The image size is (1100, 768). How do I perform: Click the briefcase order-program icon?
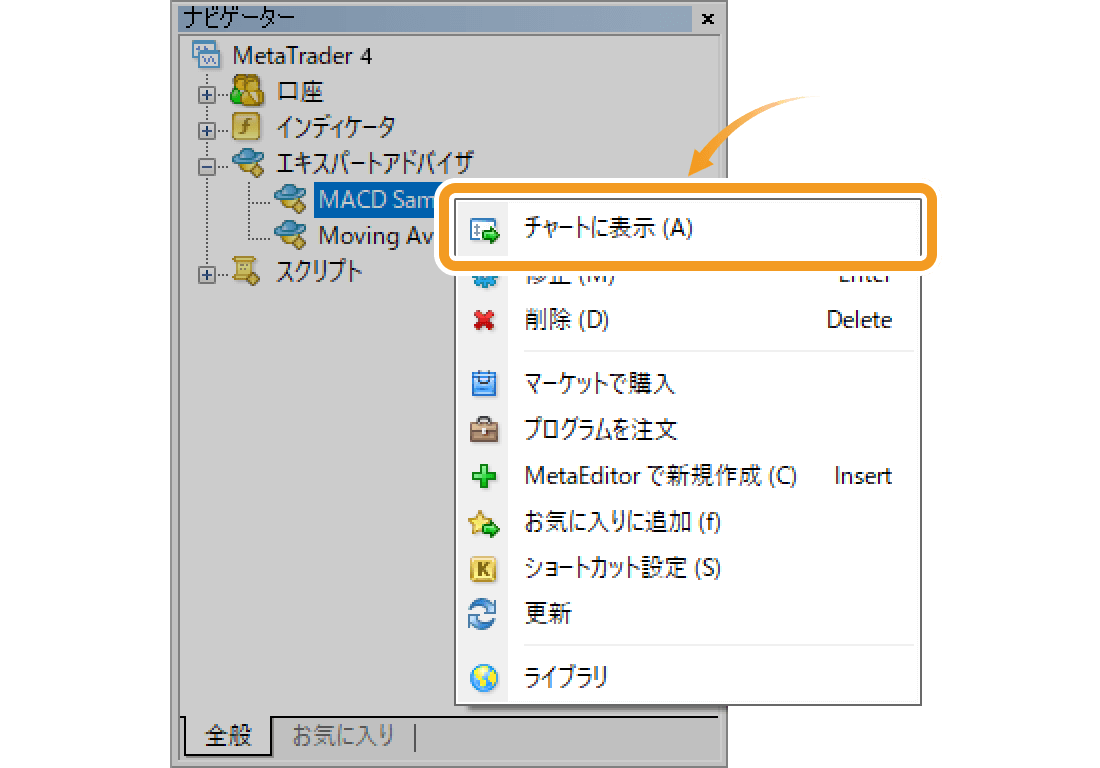484,429
